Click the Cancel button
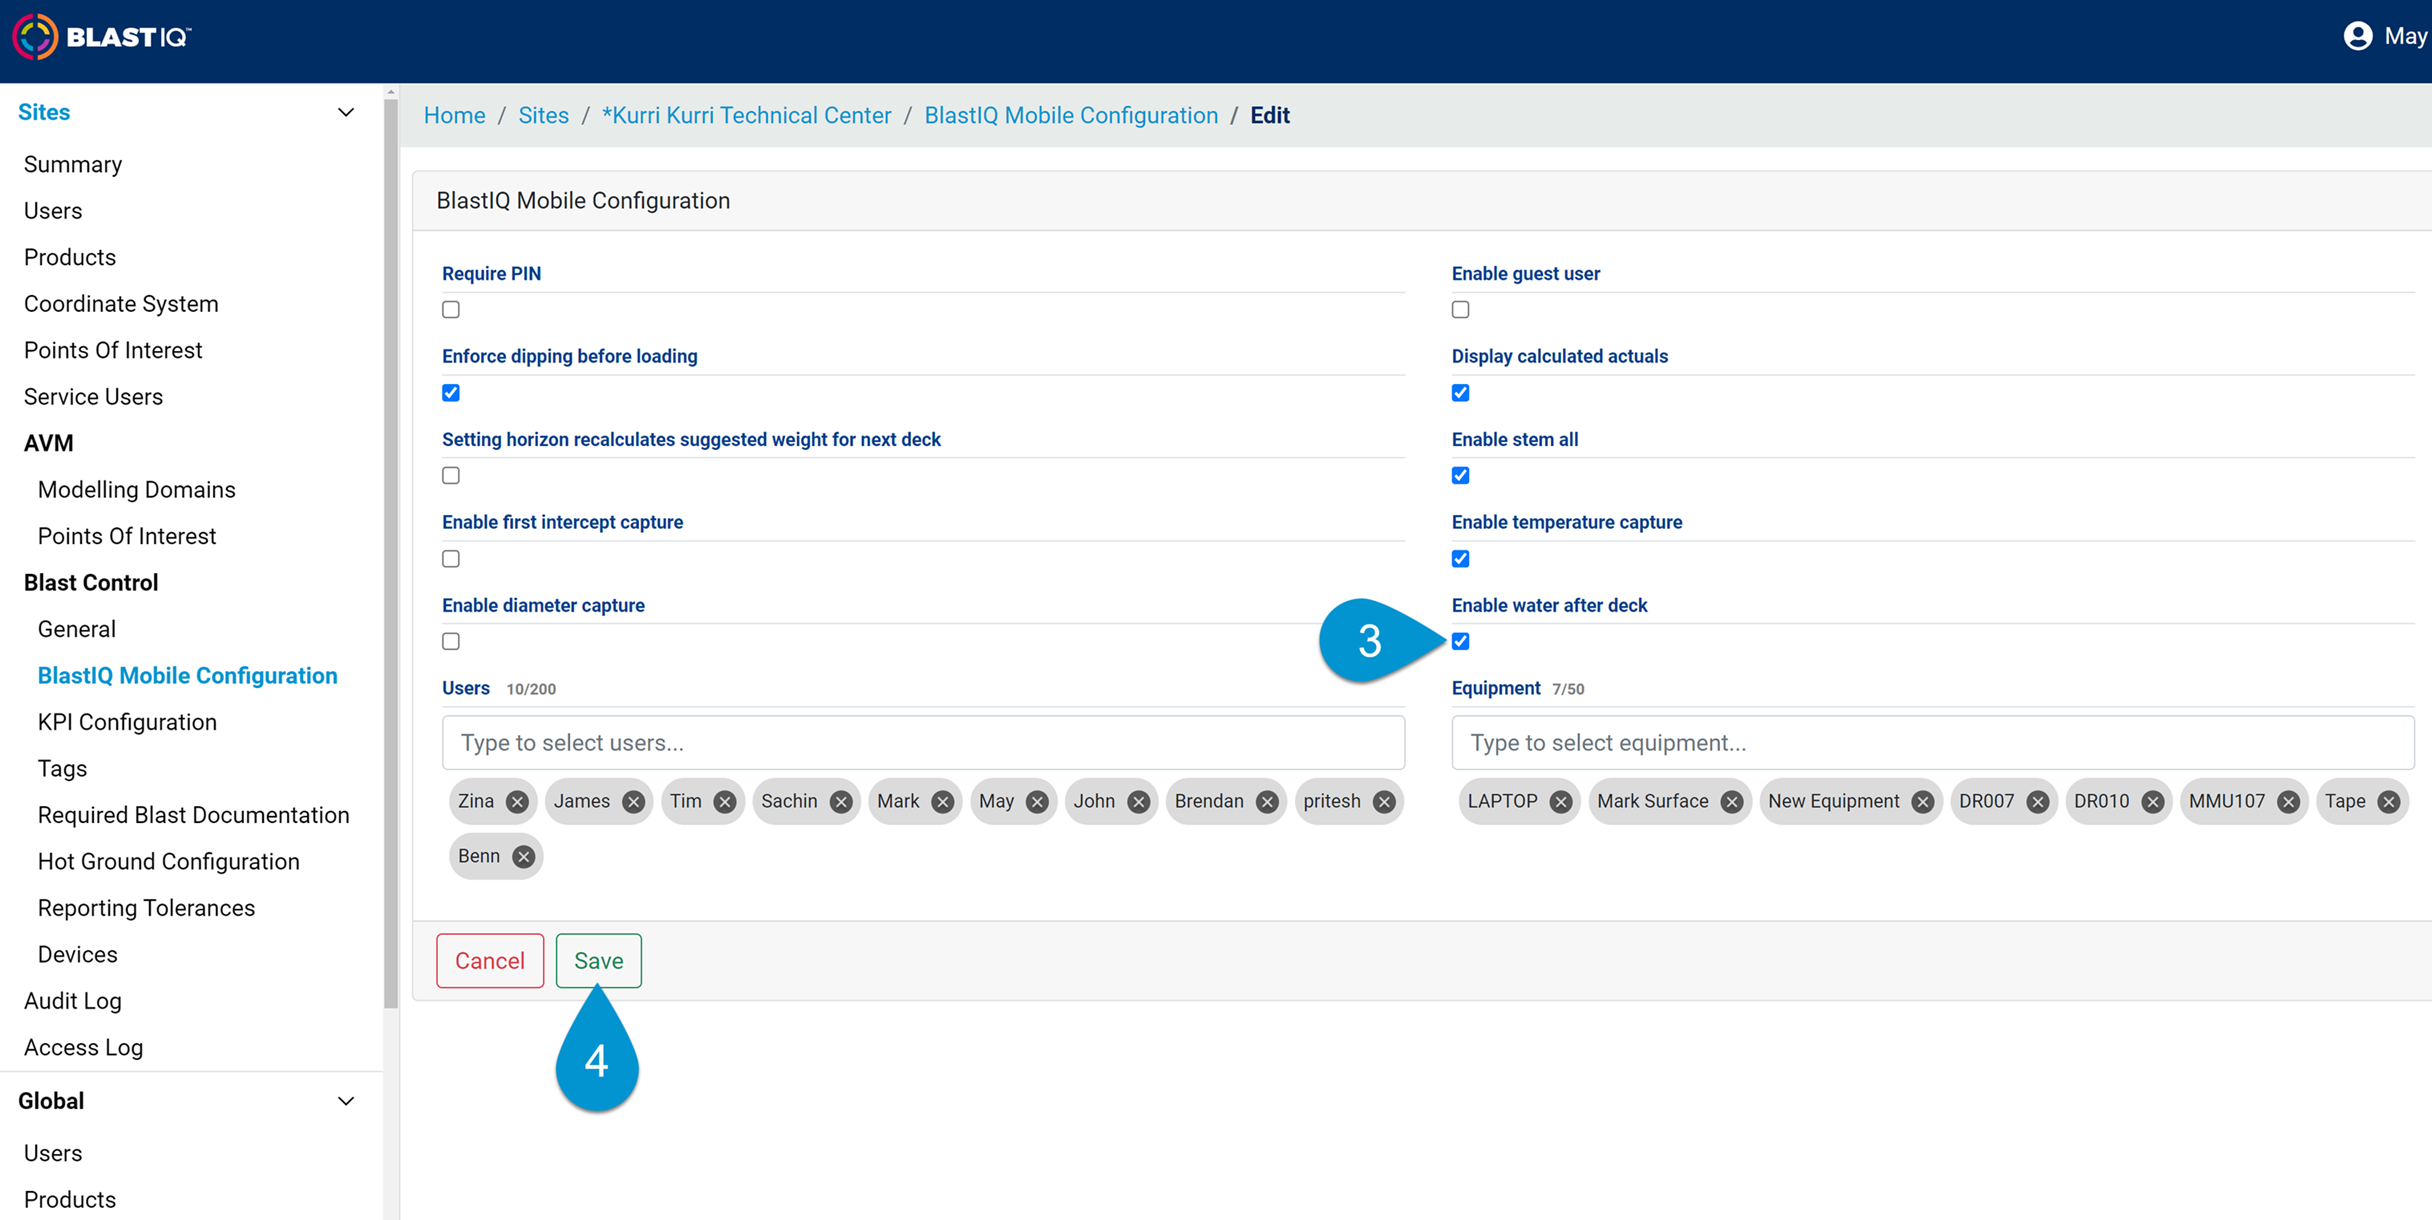Screen dimensions: 2432x1220 (490, 961)
